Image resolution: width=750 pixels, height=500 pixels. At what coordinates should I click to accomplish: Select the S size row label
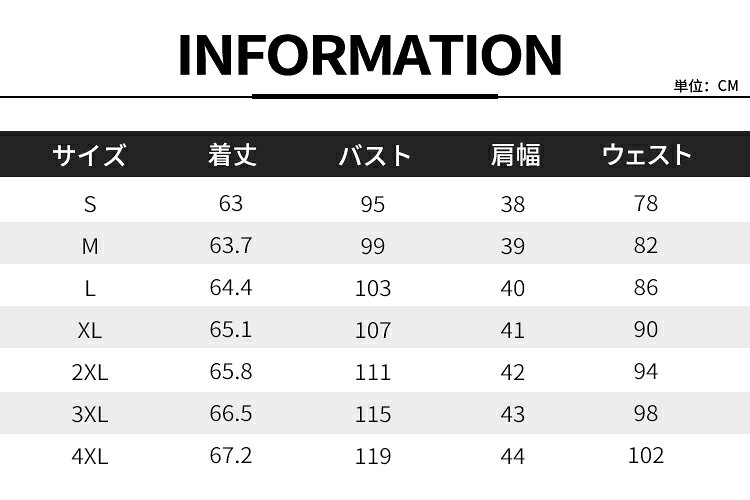coord(90,204)
